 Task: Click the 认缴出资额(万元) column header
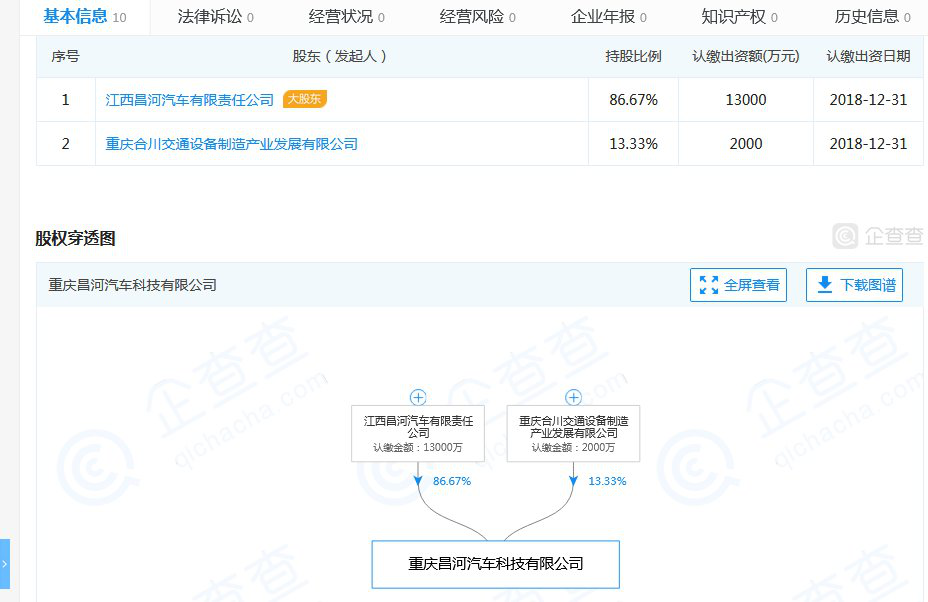coord(746,56)
